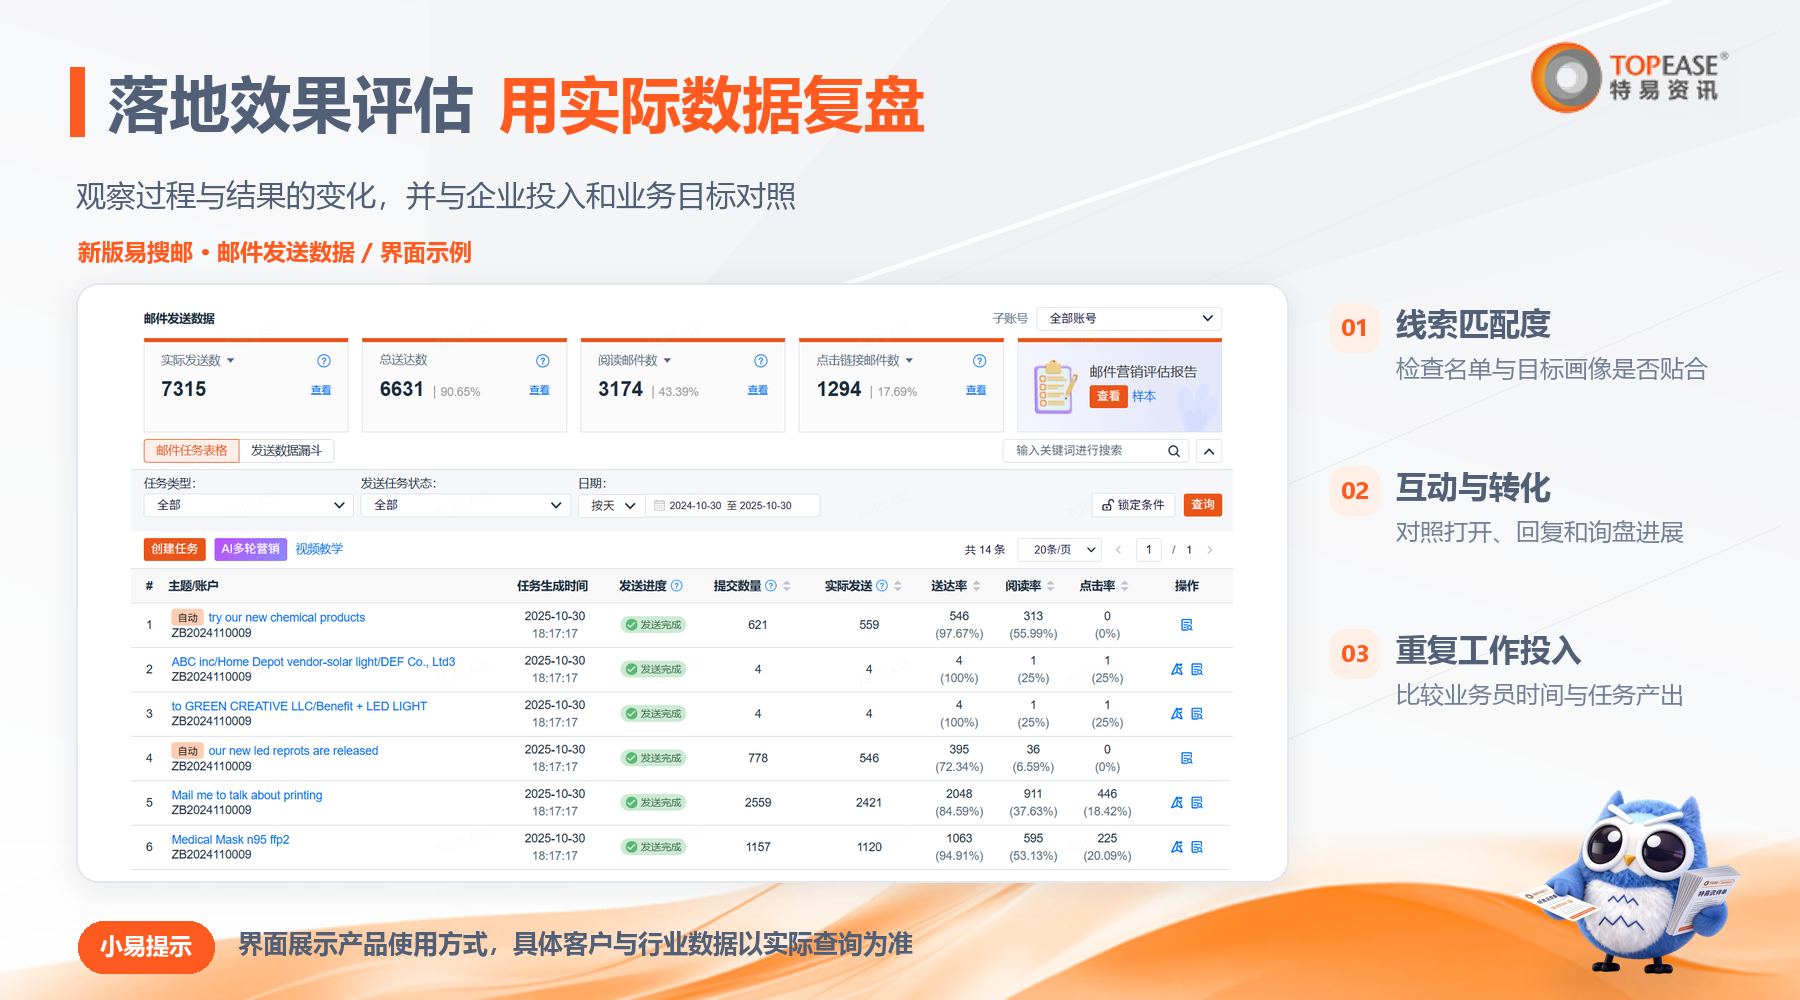Open 视频教学 link

319,549
